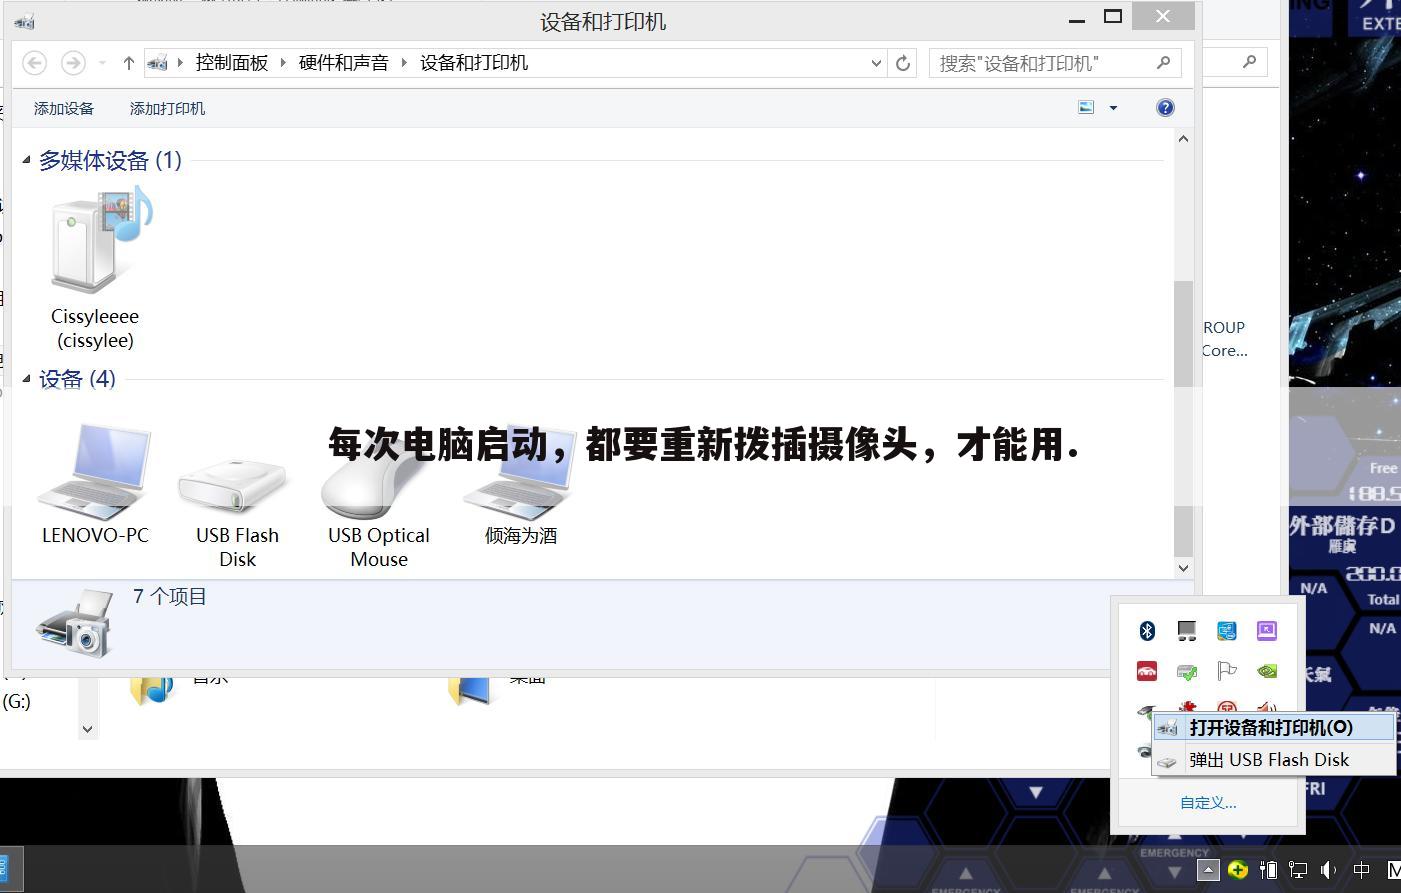The image size is (1401, 893).
Task: Click the device list scroll up arrow
Action: pos(1183,139)
